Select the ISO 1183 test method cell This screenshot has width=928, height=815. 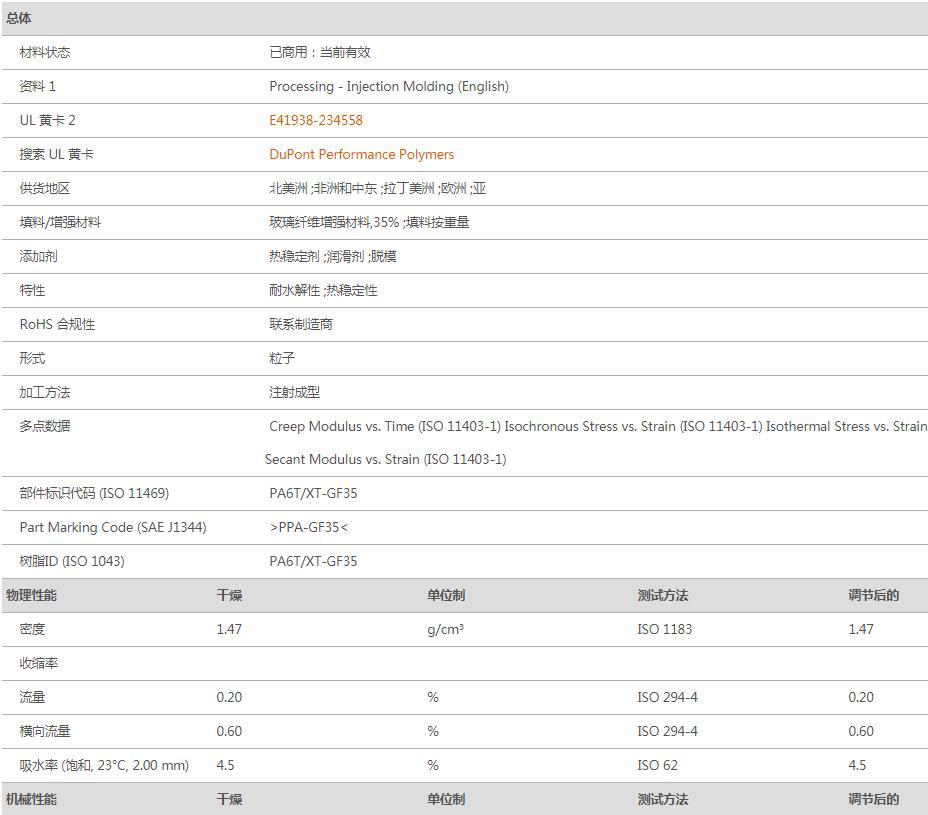point(664,629)
